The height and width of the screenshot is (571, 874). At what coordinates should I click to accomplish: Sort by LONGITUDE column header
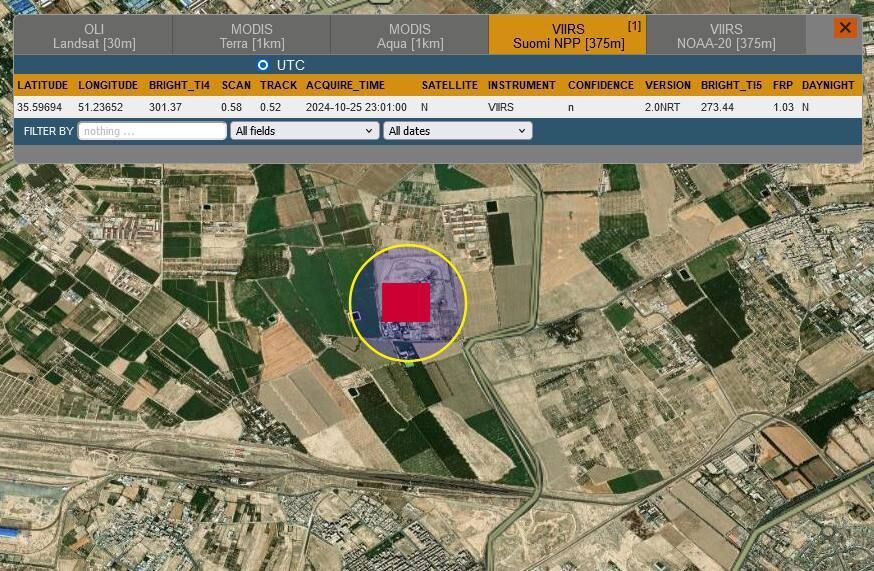[107, 86]
